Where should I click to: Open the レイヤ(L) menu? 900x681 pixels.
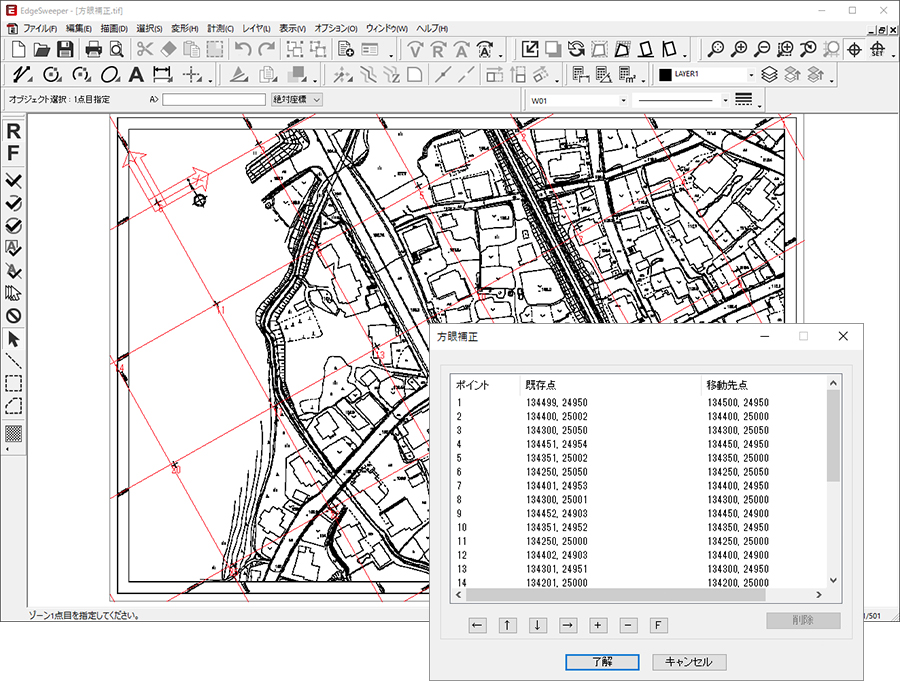pos(257,28)
